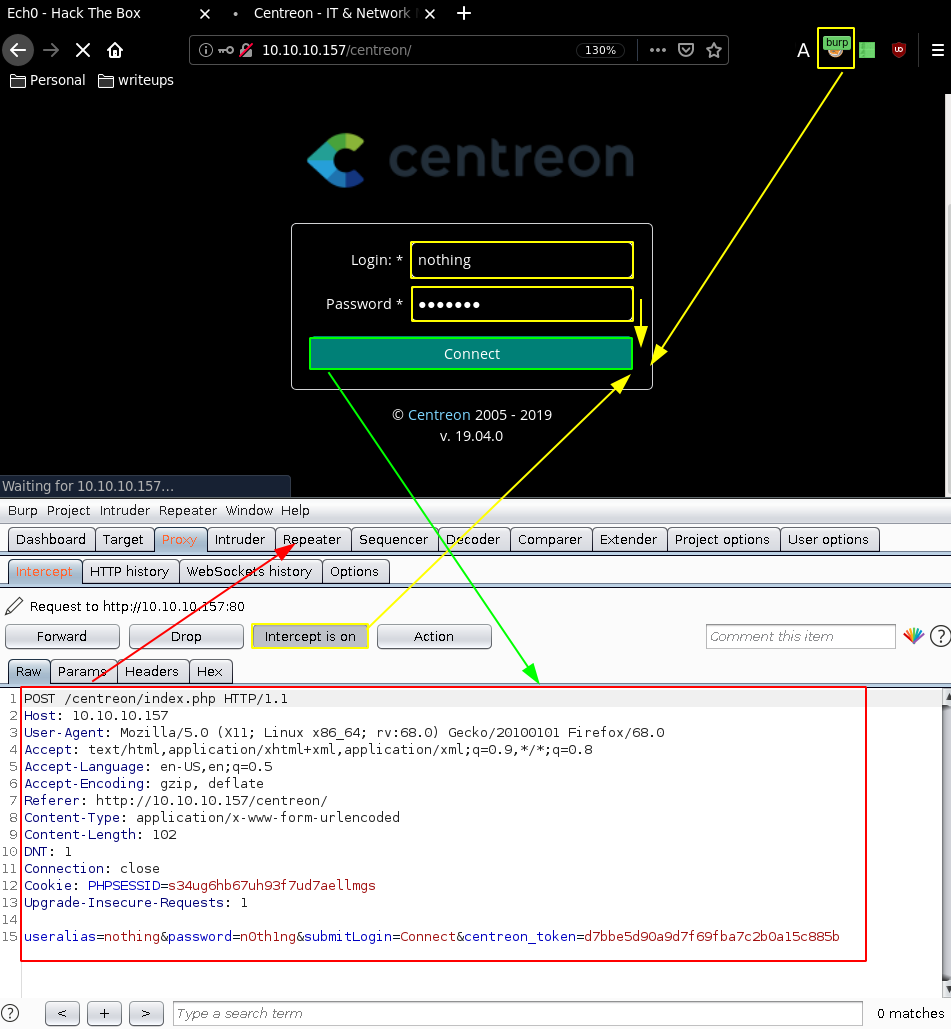Open the Decoder tab
This screenshot has height=1029, width=951.
[x=473, y=539]
